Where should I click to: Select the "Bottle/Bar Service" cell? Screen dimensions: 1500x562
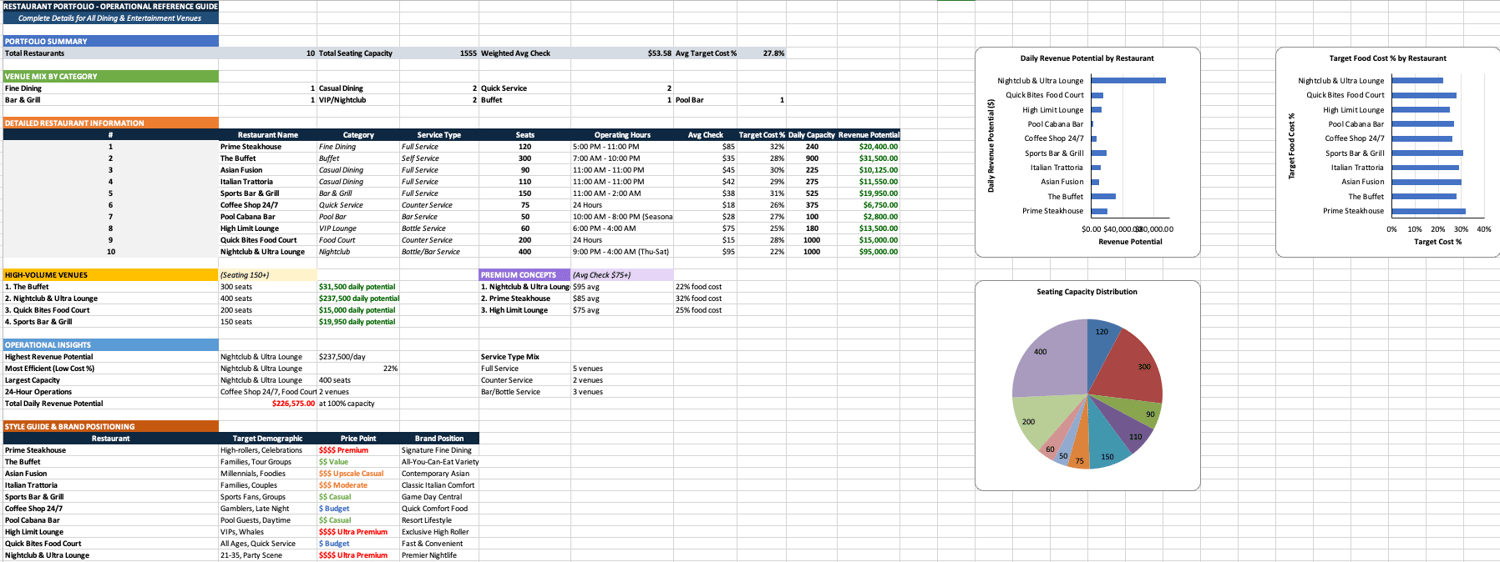click(439, 252)
